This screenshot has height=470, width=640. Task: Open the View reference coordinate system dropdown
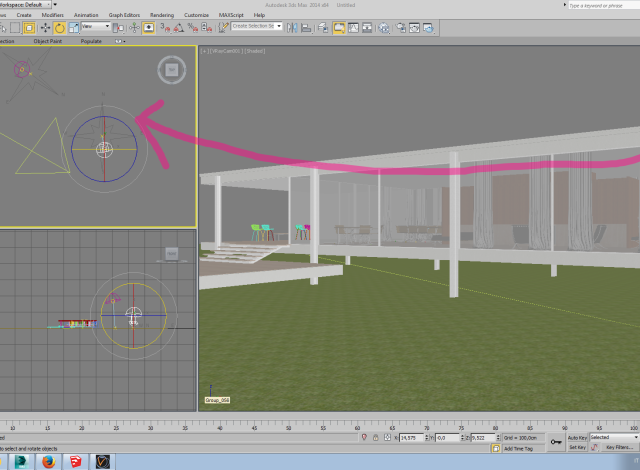click(x=96, y=26)
